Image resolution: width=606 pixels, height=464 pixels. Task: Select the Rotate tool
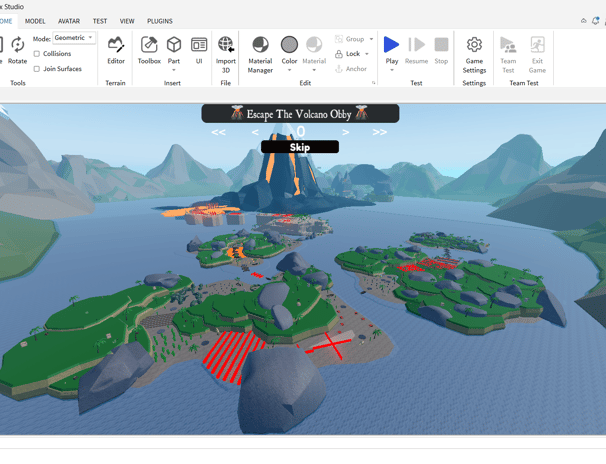[x=17, y=50]
